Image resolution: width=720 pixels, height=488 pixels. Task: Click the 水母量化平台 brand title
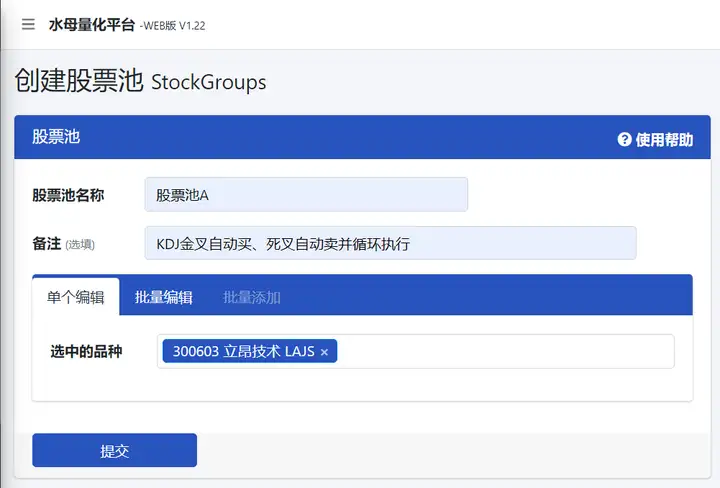point(92,25)
